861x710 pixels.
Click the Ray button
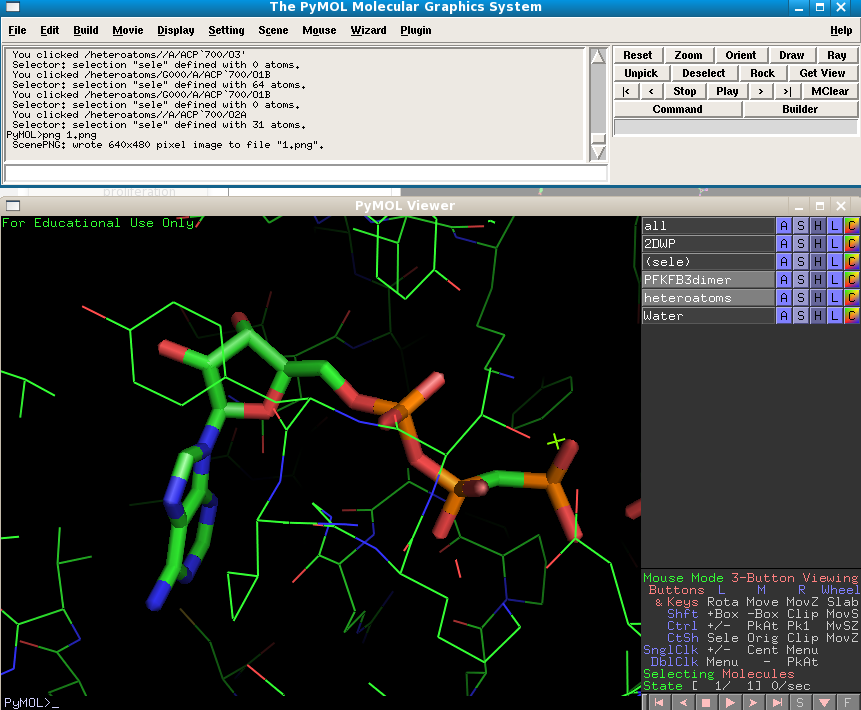click(838, 56)
